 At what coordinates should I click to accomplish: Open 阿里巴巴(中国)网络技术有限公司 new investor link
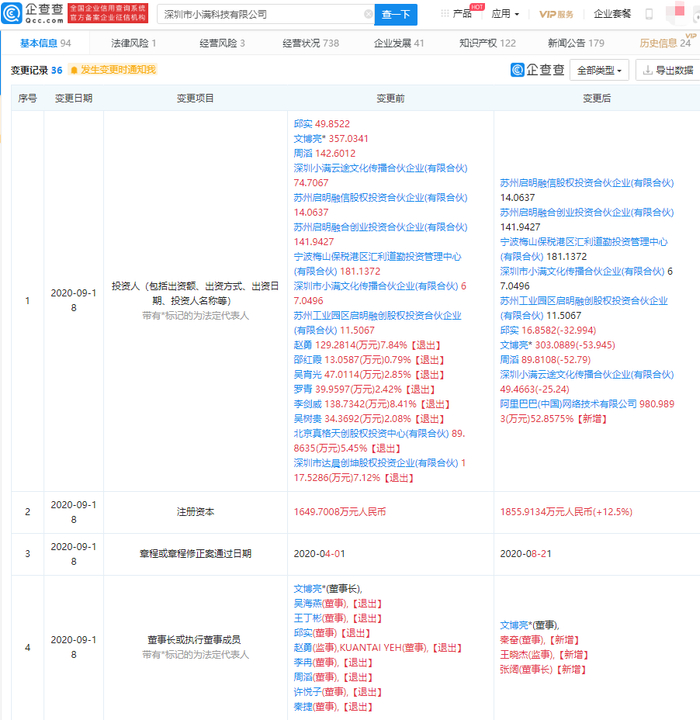(568, 404)
